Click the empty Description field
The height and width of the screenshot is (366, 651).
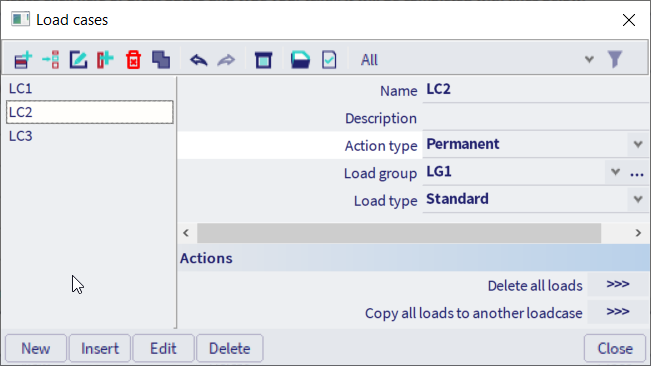536,118
